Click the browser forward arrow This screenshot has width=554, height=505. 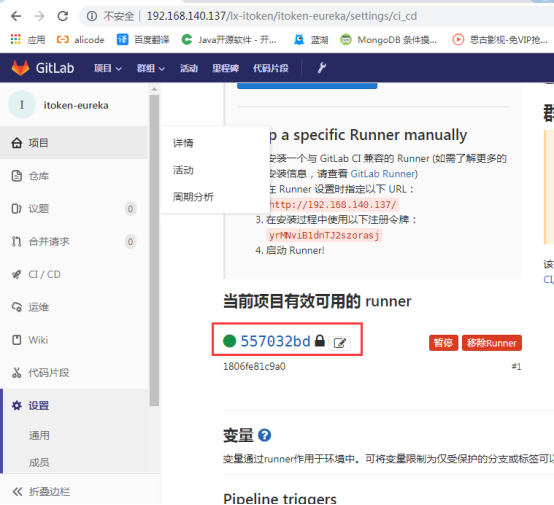[x=39, y=16]
